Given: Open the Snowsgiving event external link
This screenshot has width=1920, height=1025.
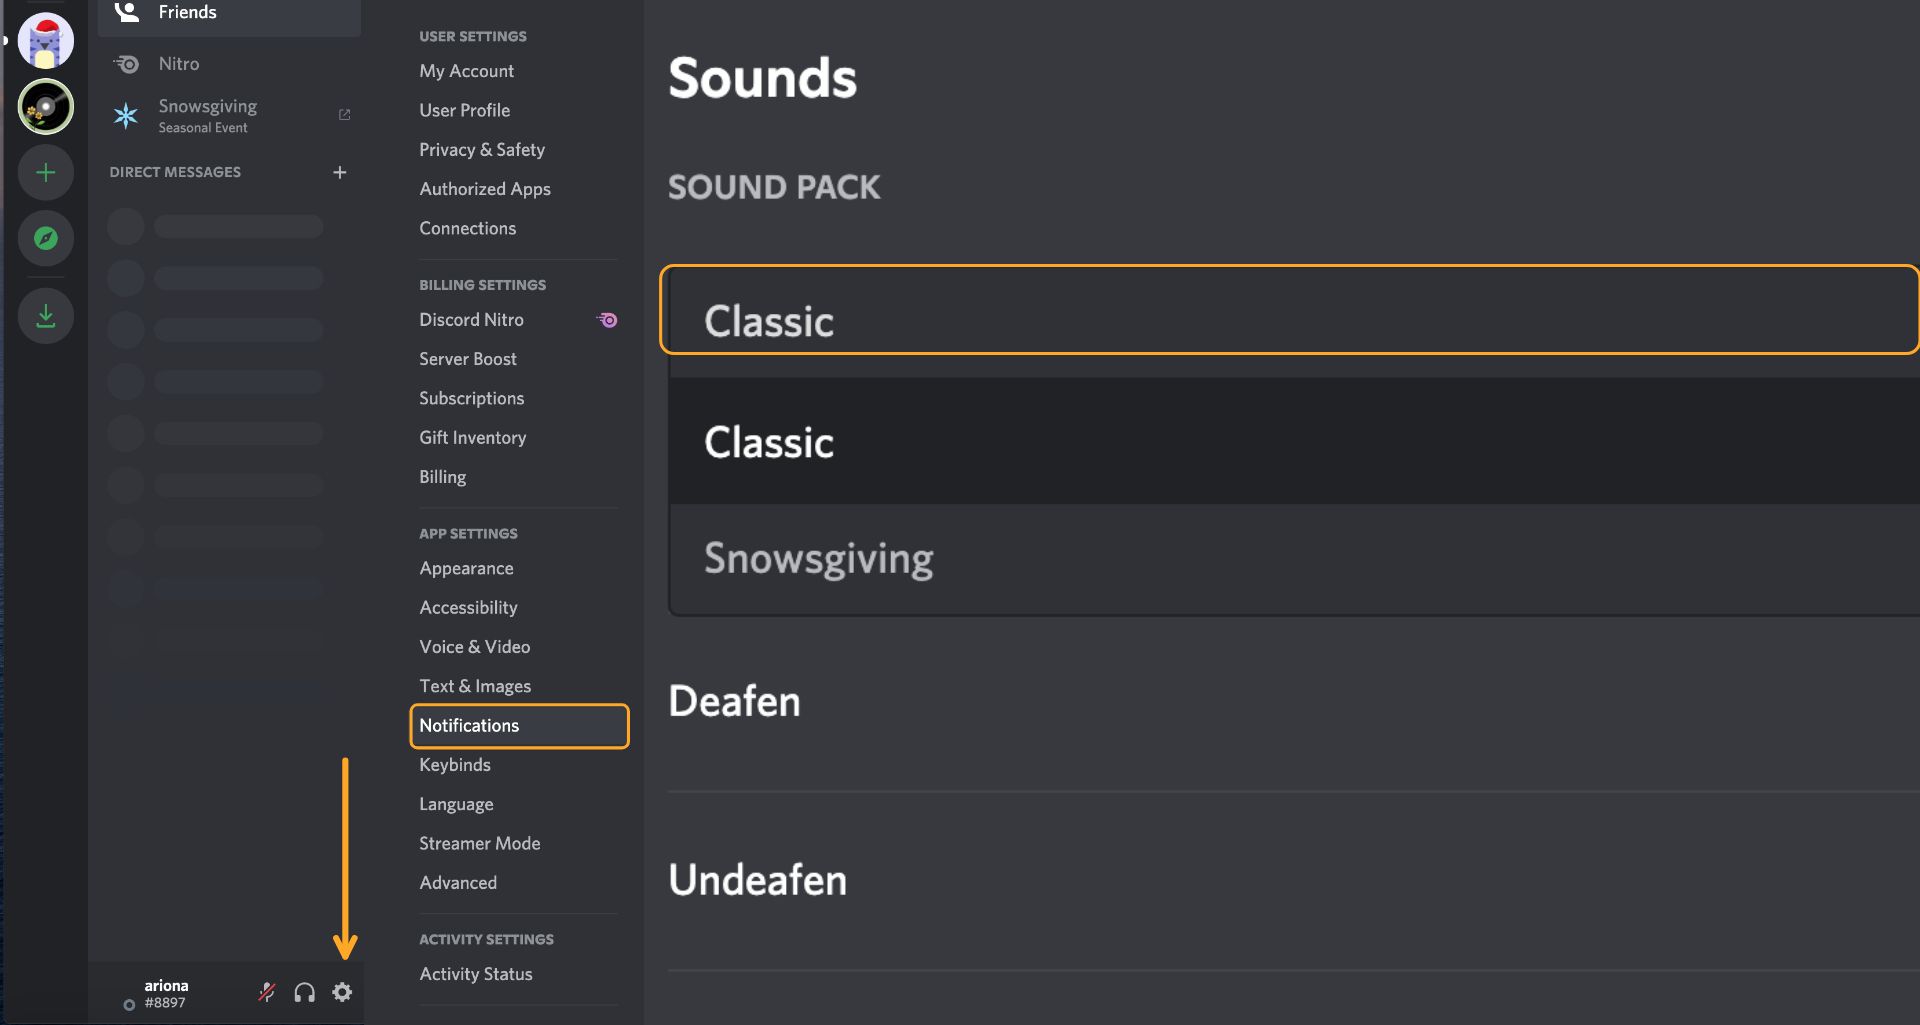Looking at the screenshot, I should pyautogui.click(x=344, y=114).
